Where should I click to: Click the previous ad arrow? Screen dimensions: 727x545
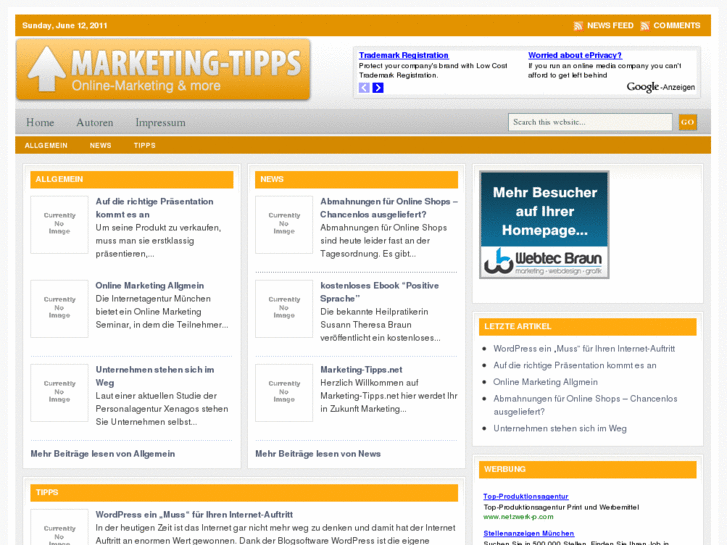tap(364, 88)
